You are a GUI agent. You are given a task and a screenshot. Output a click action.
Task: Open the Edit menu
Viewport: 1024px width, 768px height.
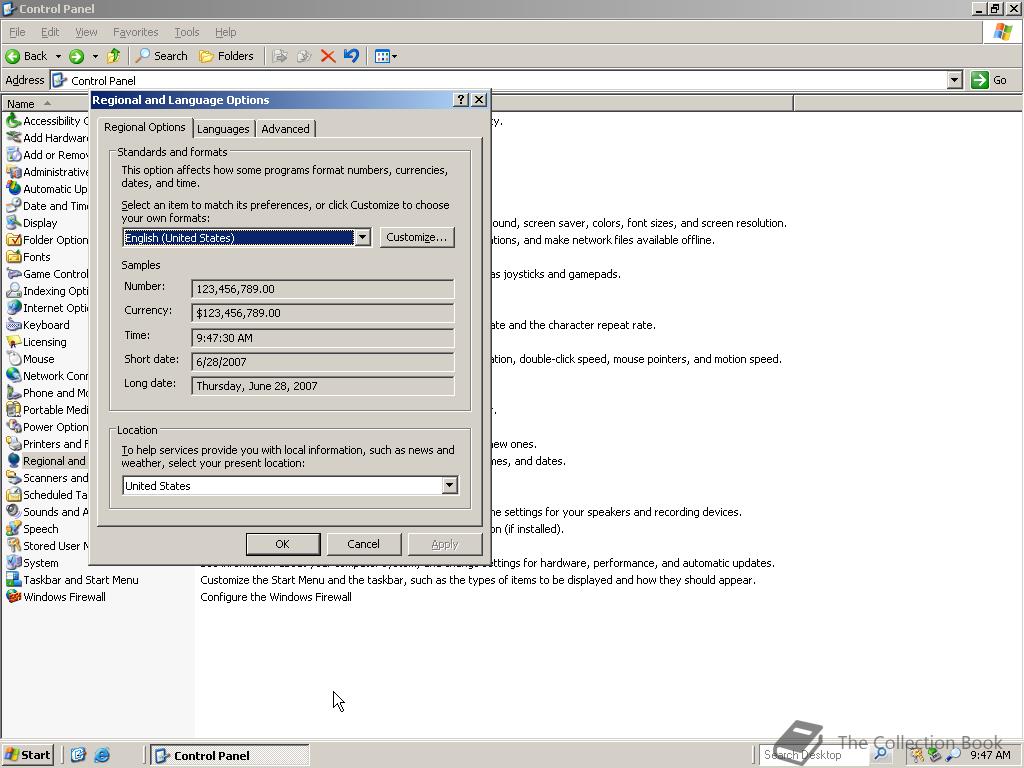[x=50, y=32]
